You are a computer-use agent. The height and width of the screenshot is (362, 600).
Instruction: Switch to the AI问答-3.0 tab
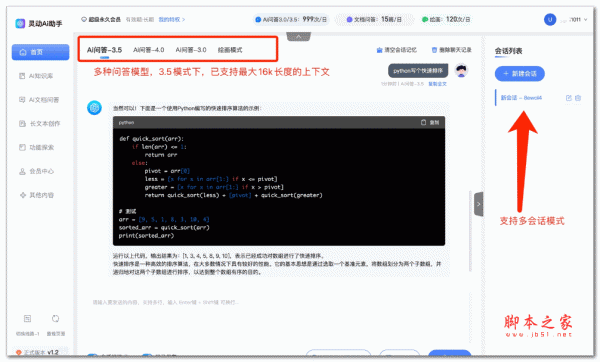tap(191, 50)
